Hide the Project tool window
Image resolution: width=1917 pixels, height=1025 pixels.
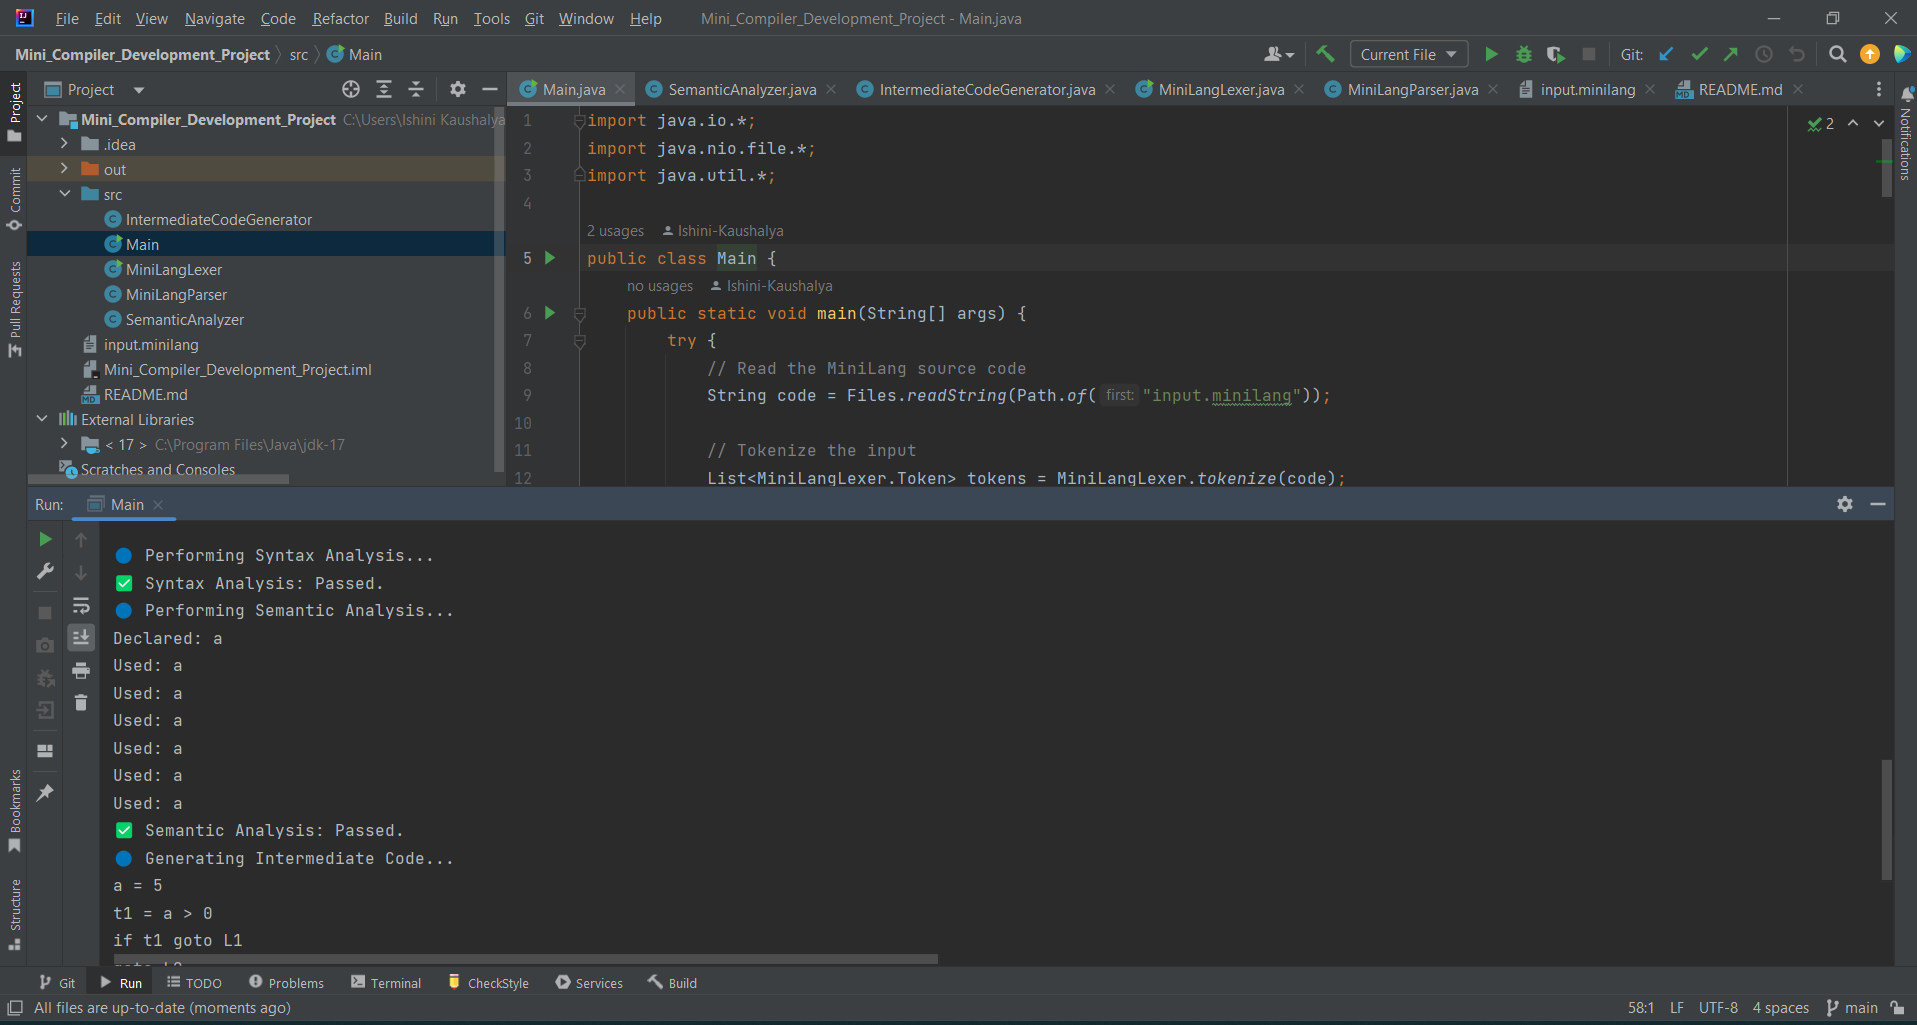coord(490,89)
